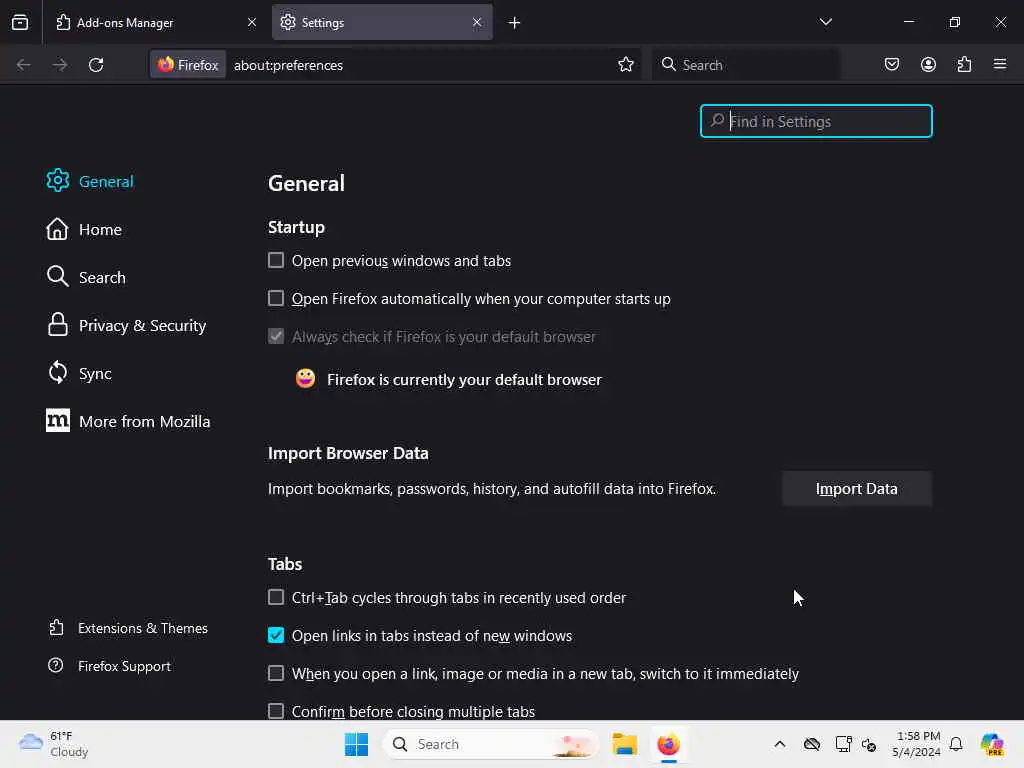
Task: Go back with the back arrow
Action: pyautogui.click(x=24, y=65)
